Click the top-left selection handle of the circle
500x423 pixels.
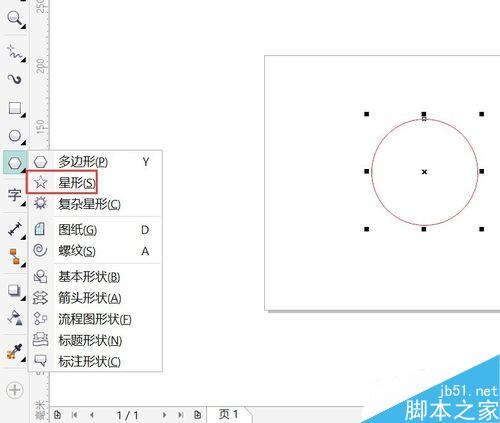pyautogui.click(x=367, y=114)
